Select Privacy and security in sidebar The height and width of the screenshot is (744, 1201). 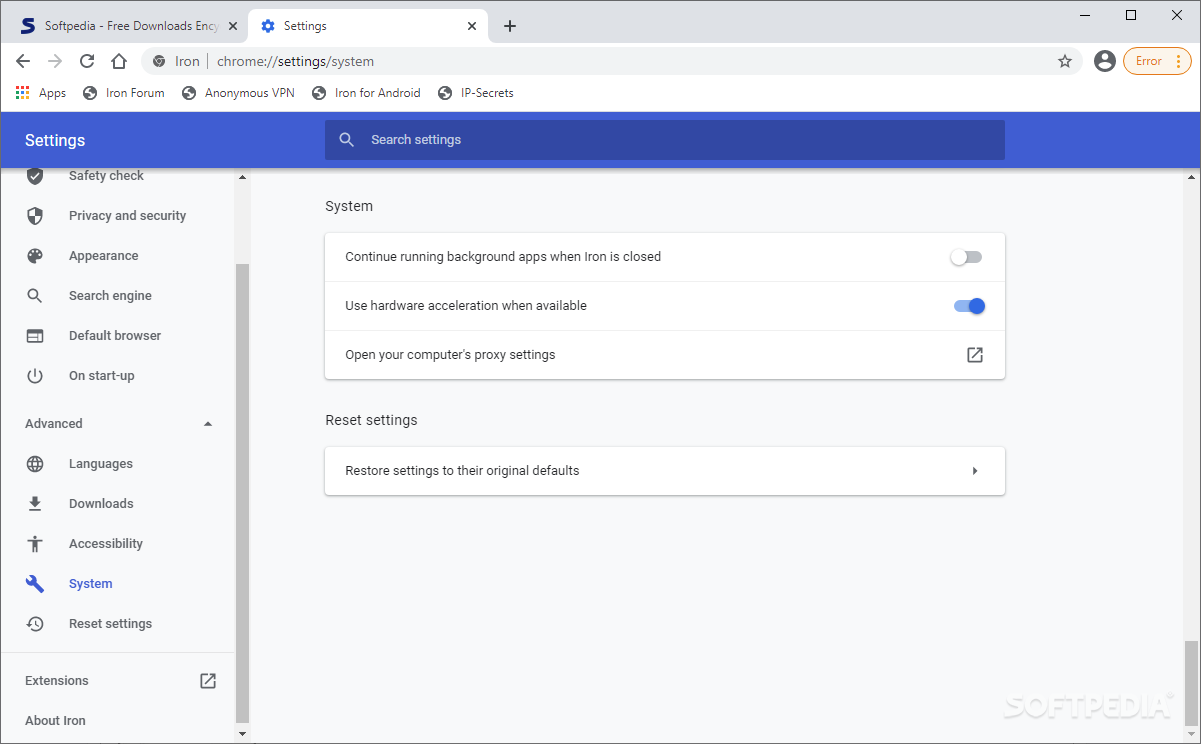click(x=127, y=216)
